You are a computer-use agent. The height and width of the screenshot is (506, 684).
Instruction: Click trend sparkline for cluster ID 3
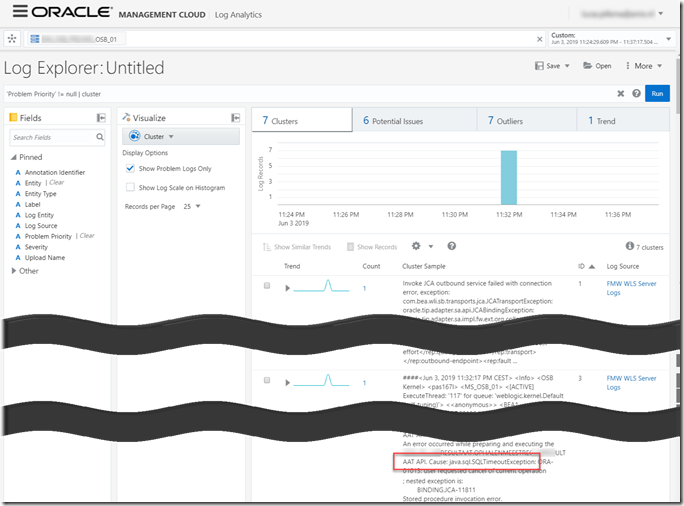coord(321,380)
